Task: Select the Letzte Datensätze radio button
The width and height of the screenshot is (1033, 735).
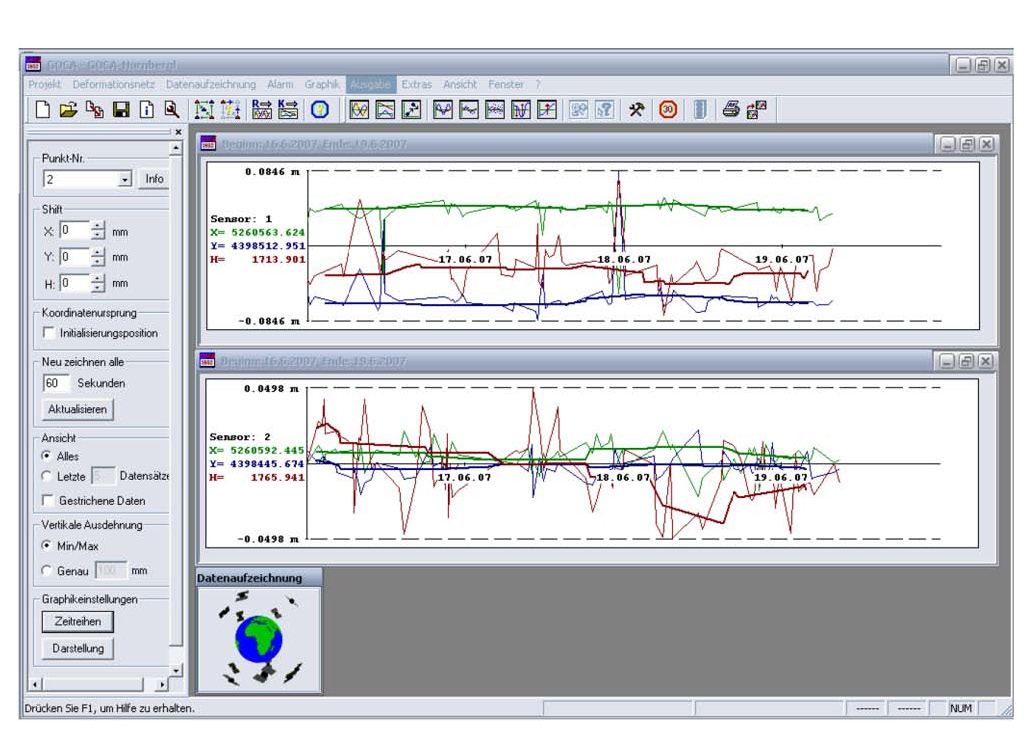Action: pyautogui.click(x=46, y=476)
